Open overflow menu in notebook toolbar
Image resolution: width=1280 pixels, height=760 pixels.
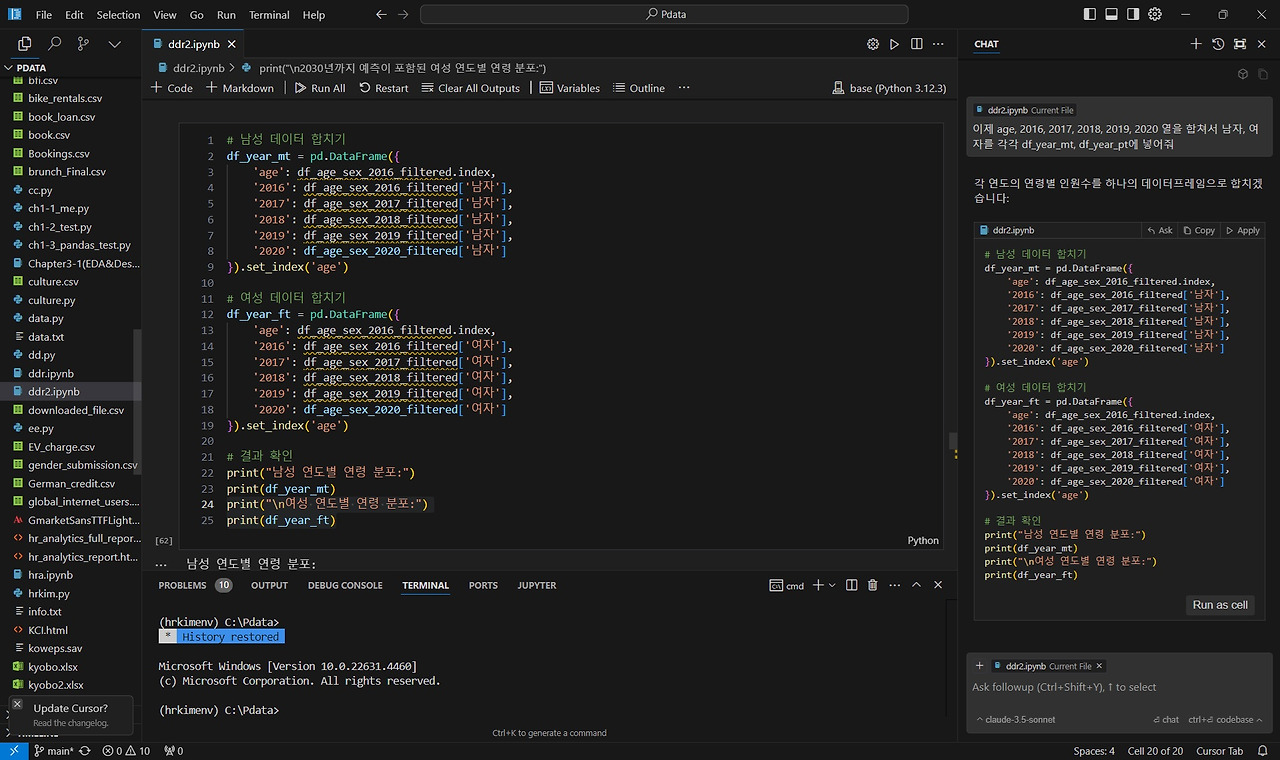[x=684, y=88]
